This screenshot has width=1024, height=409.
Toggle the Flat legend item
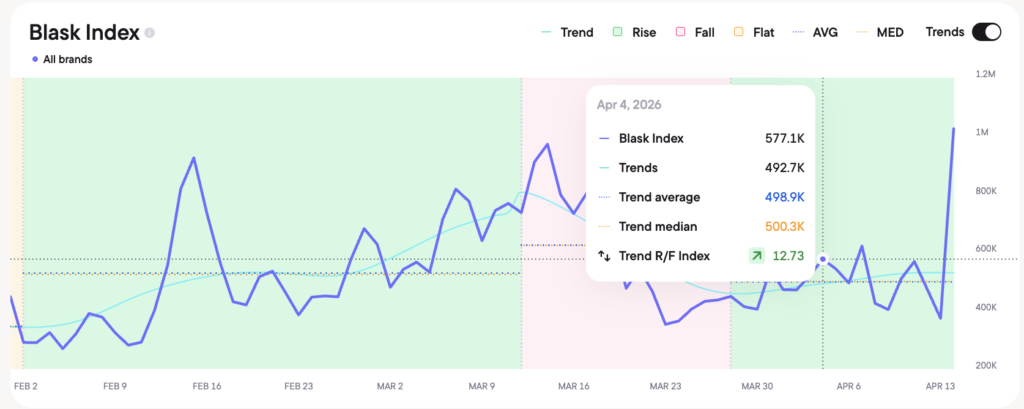pyautogui.click(x=753, y=32)
